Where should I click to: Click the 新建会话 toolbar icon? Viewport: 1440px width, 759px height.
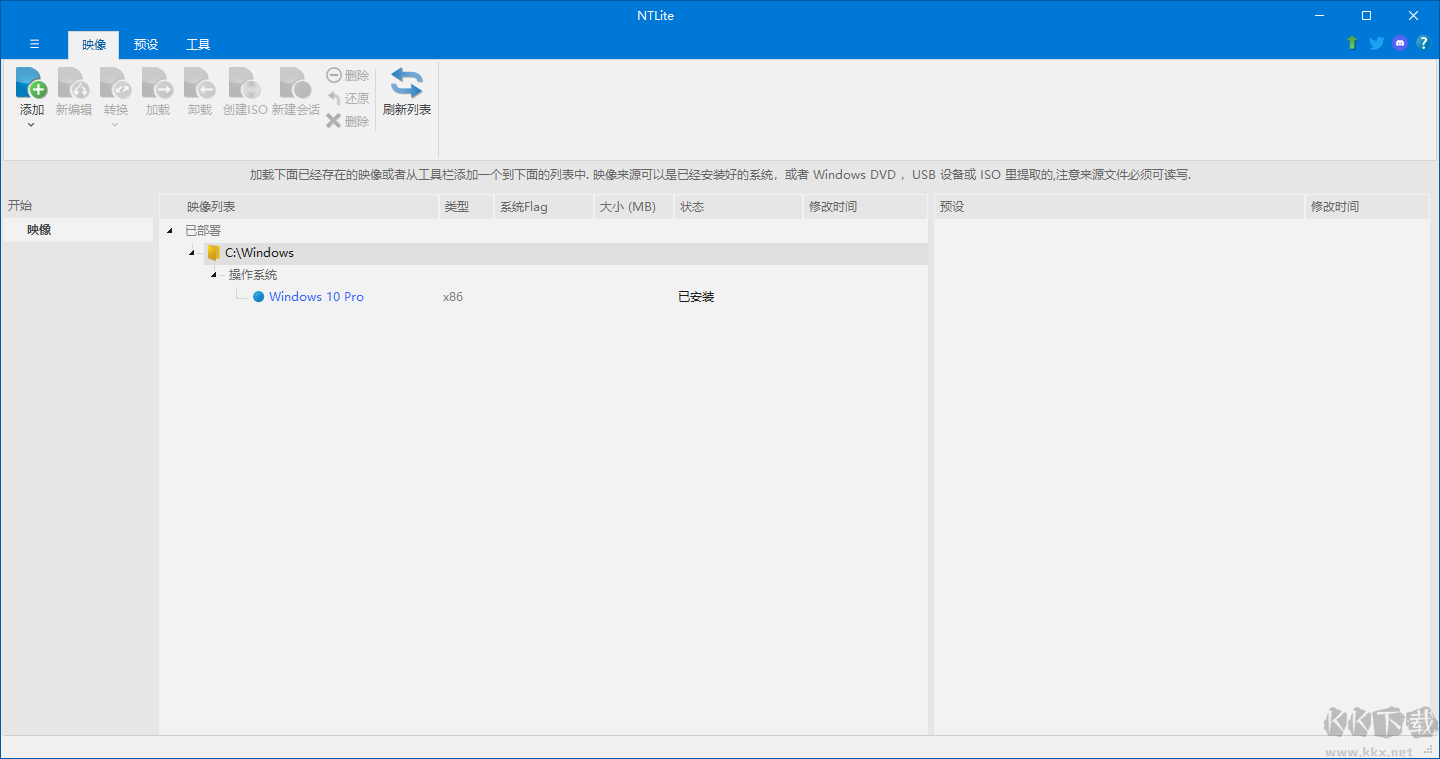[x=295, y=83]
